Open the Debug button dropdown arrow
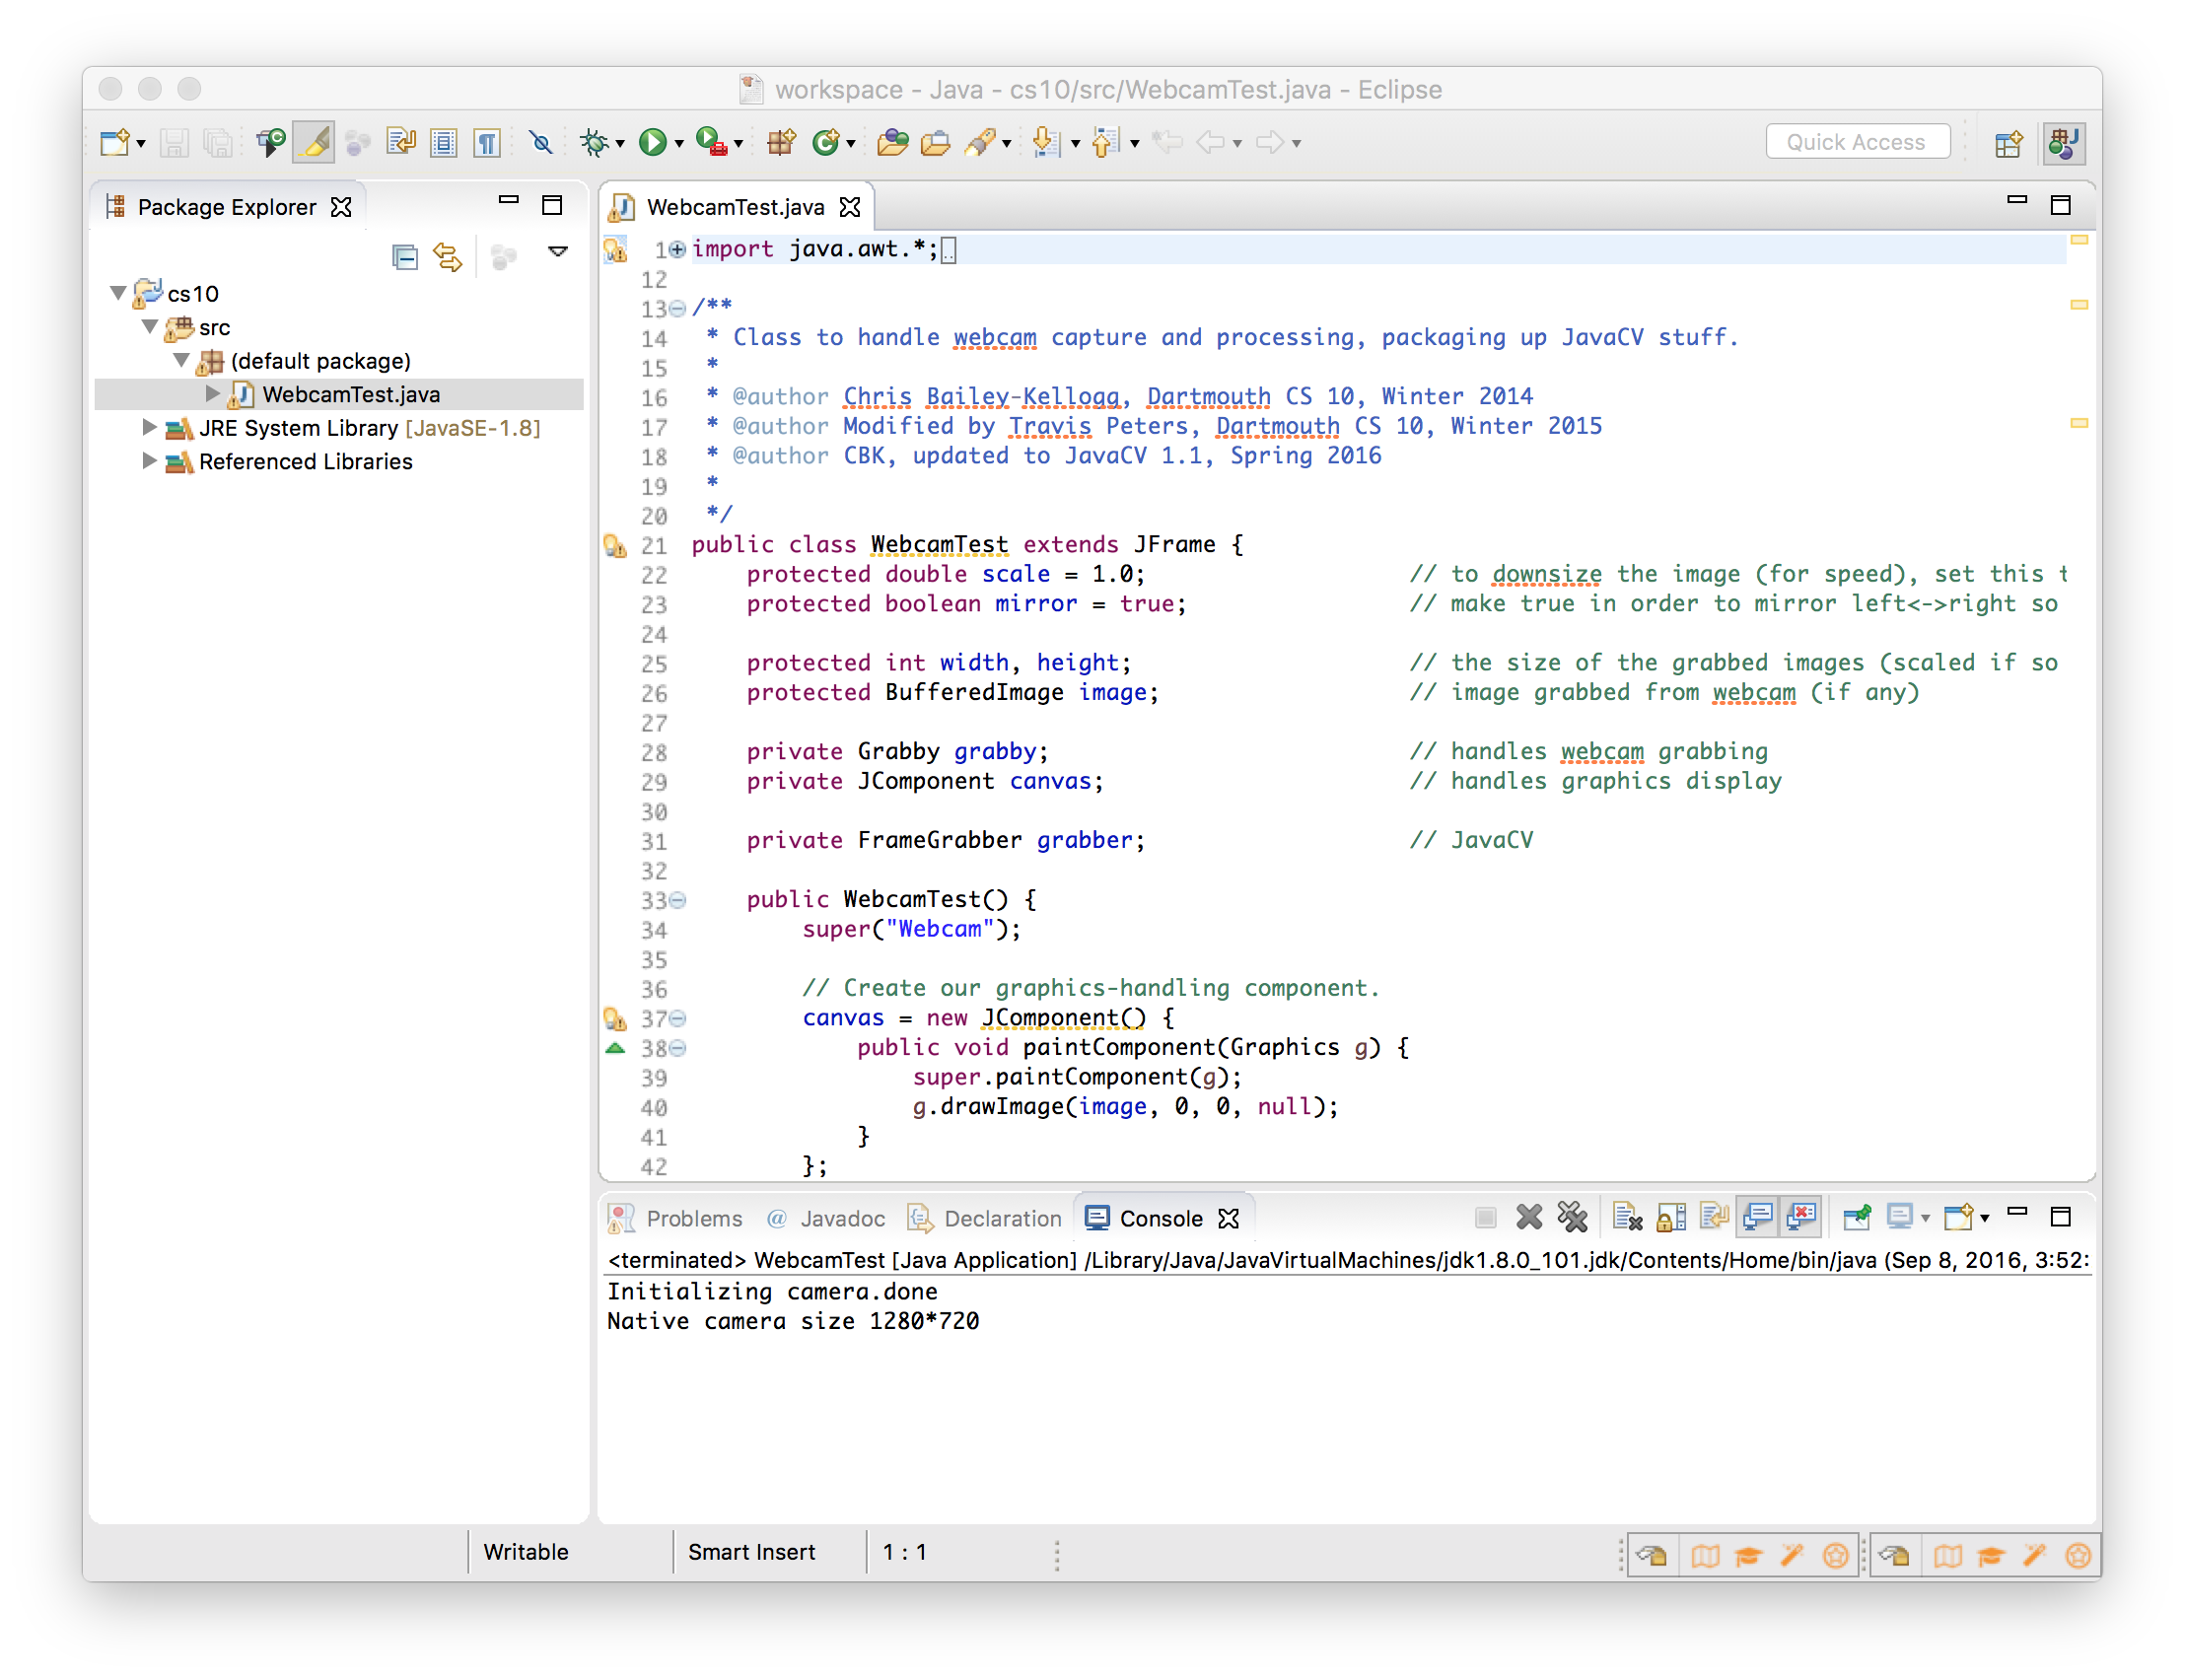 (x=620, y=145)
